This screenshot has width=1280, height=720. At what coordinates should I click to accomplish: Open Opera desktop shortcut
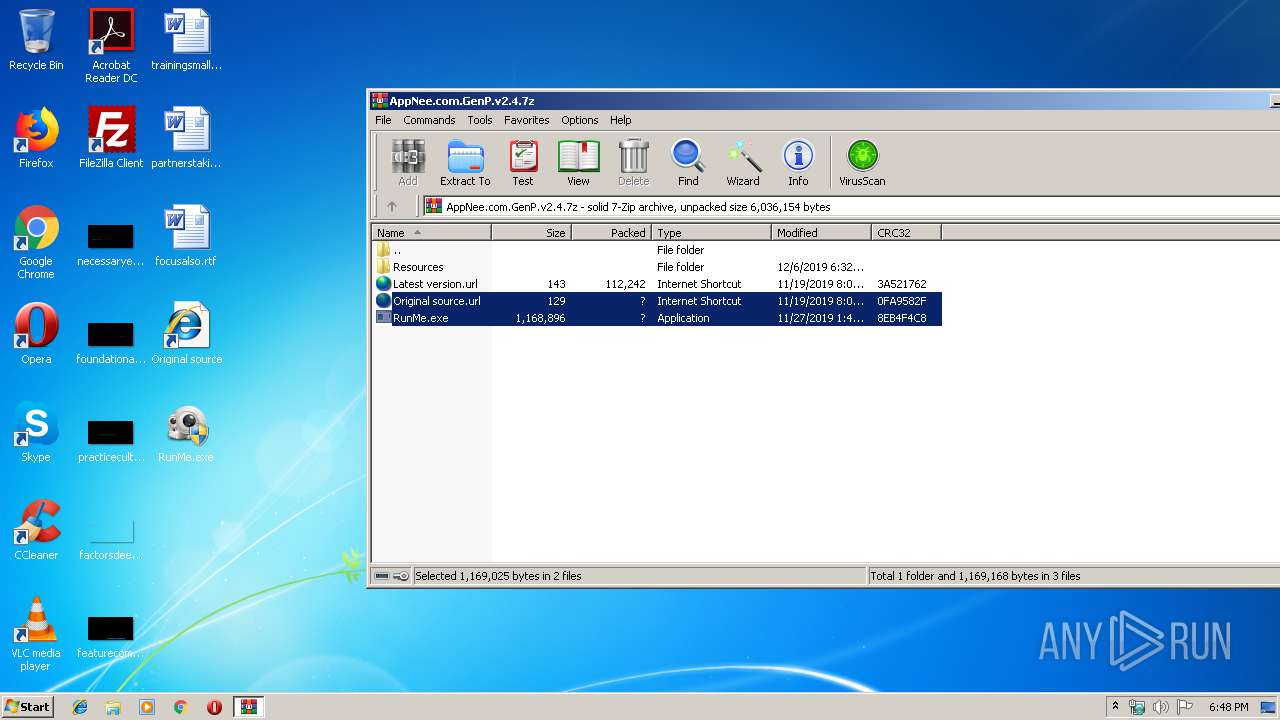[x=36, y=334]
